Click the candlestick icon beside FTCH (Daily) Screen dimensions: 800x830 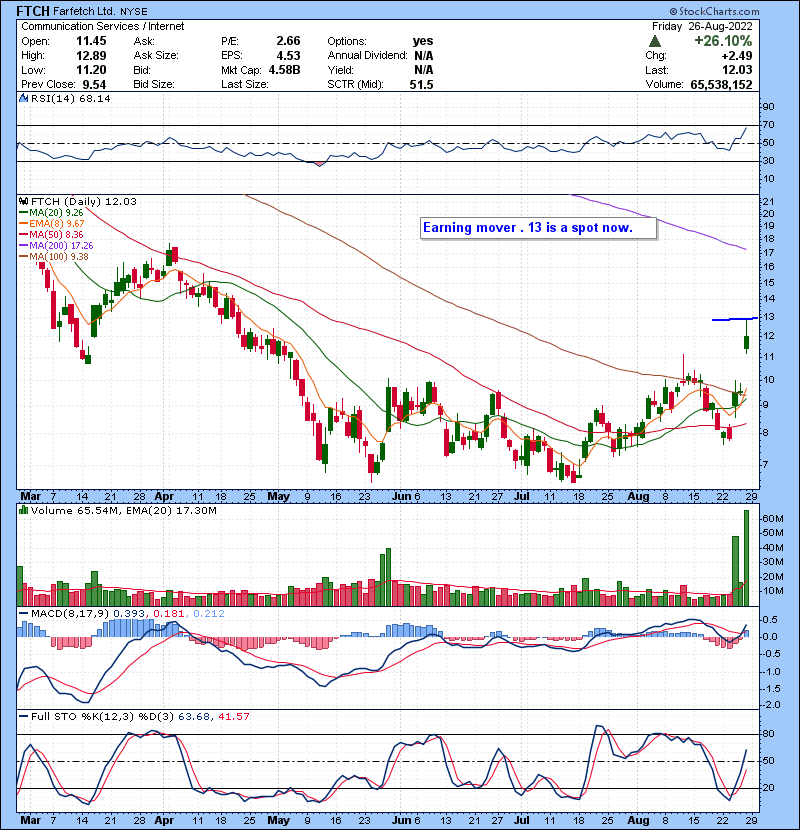click(x=23, y=201)
